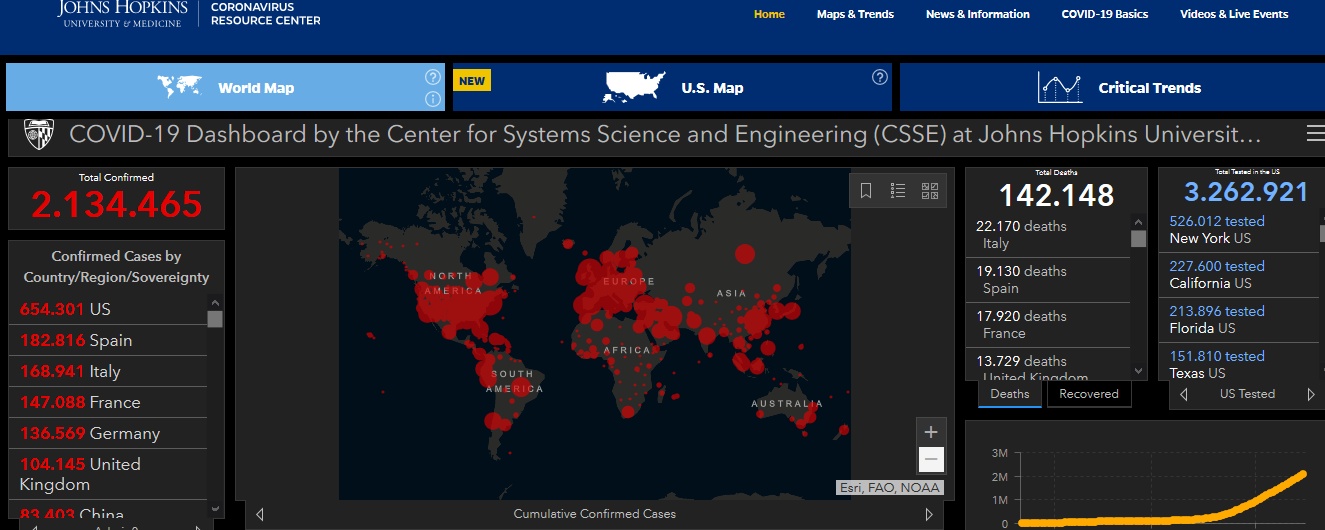
Task: Click the Critical Trends chart icon
Action: [x=1060, y=88]
